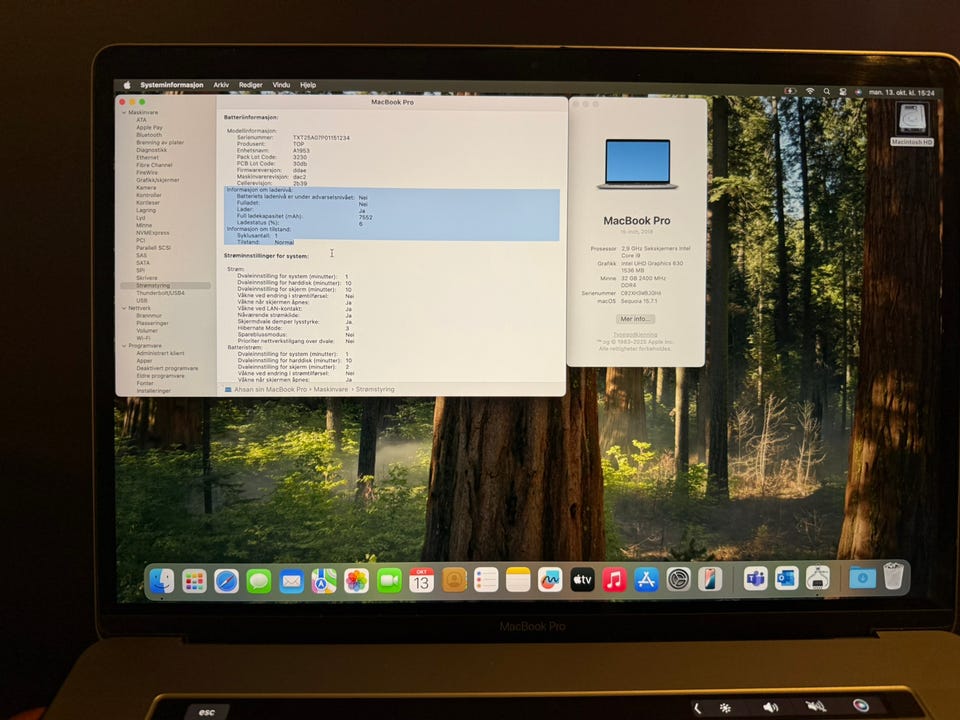Open the Rediger menu
960x720 pixels.
tap(250, 85)
